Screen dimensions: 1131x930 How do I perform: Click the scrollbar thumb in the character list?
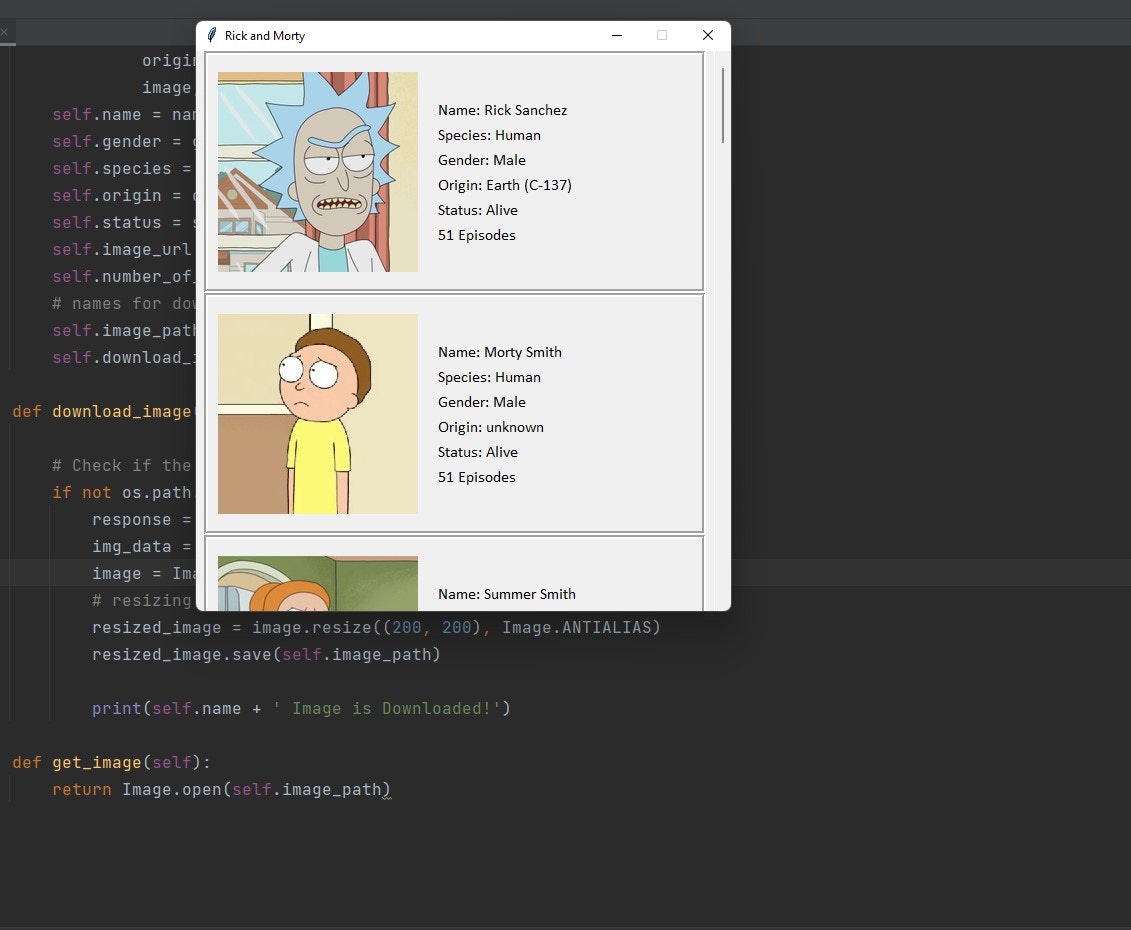(723, 105)
